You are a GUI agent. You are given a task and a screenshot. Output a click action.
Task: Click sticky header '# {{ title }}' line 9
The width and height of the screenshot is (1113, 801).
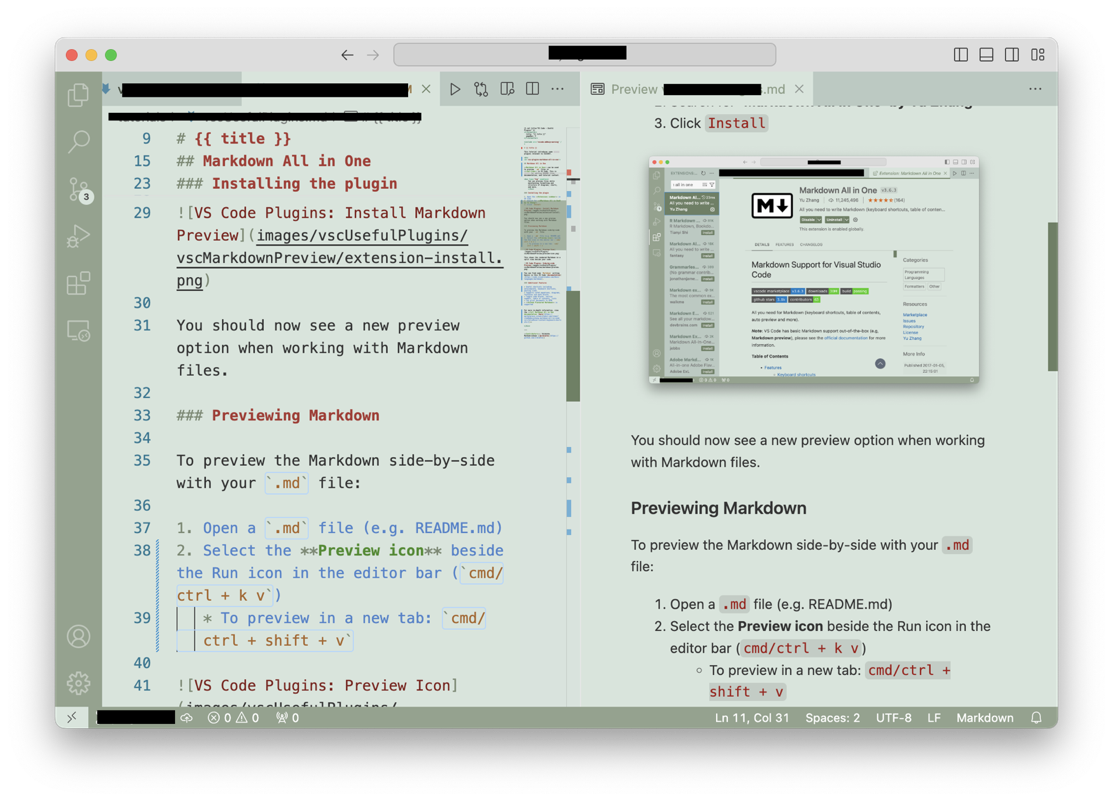click(234, 138)
